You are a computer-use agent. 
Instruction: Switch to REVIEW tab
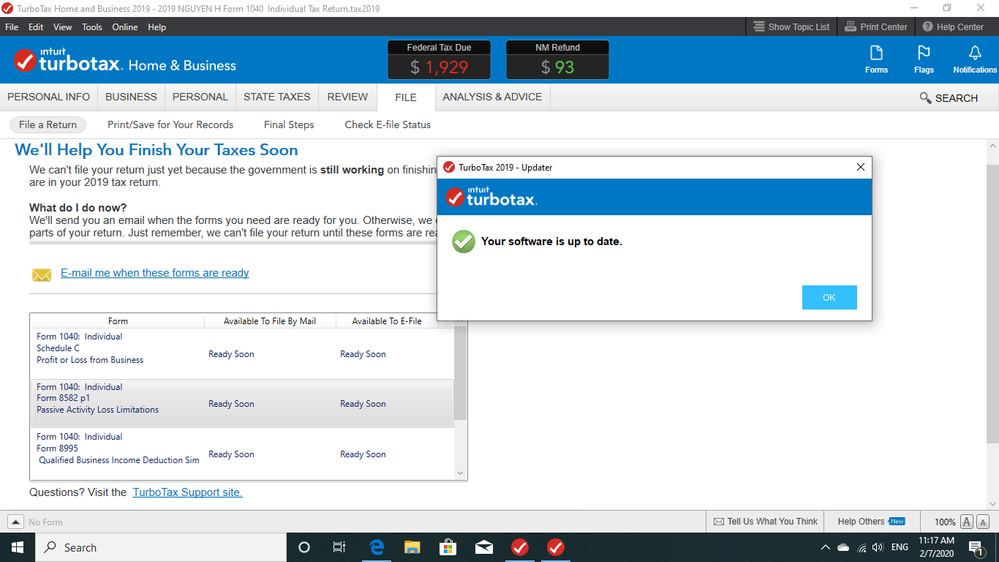[x=347, y=97]
